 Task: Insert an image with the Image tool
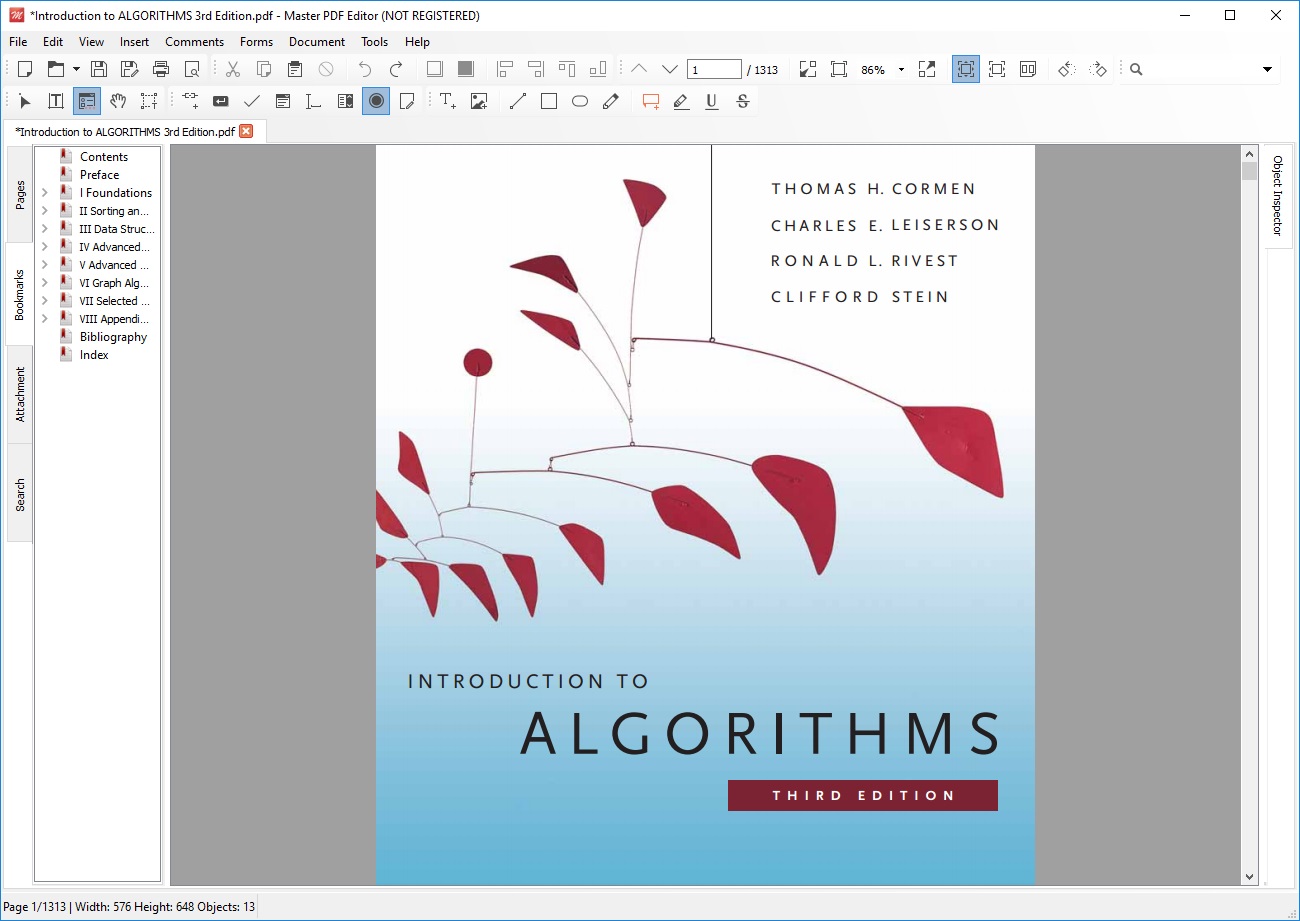tap(479, 101)
